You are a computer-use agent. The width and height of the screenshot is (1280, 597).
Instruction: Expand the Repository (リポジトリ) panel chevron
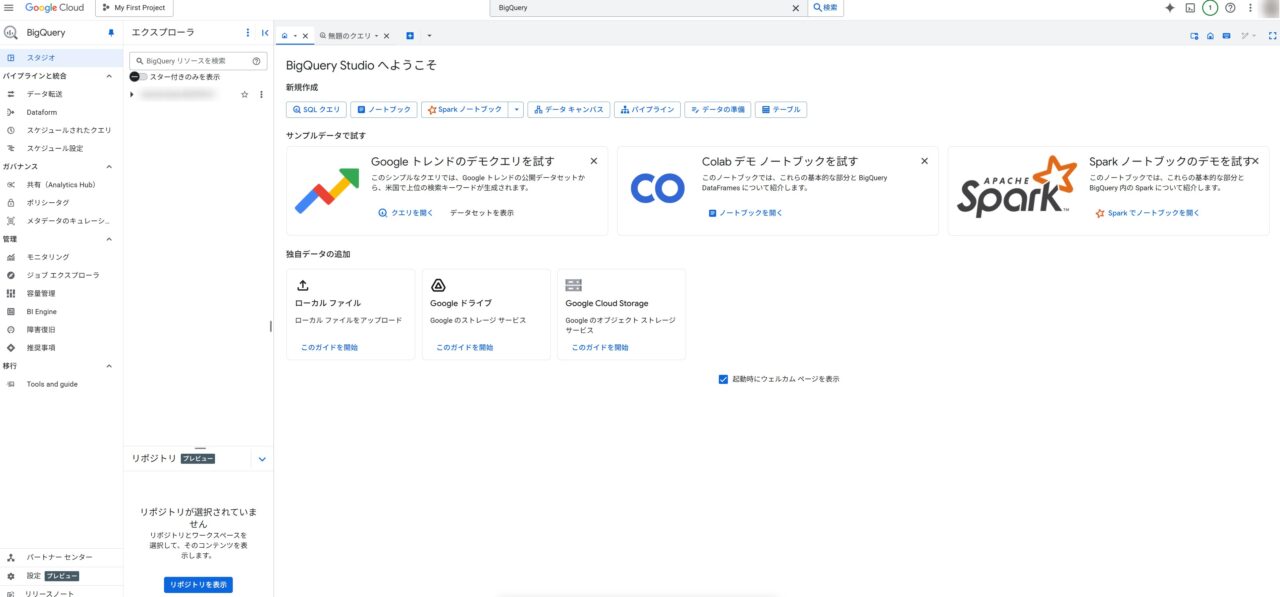pyautogui.click(x=262, y=459)
